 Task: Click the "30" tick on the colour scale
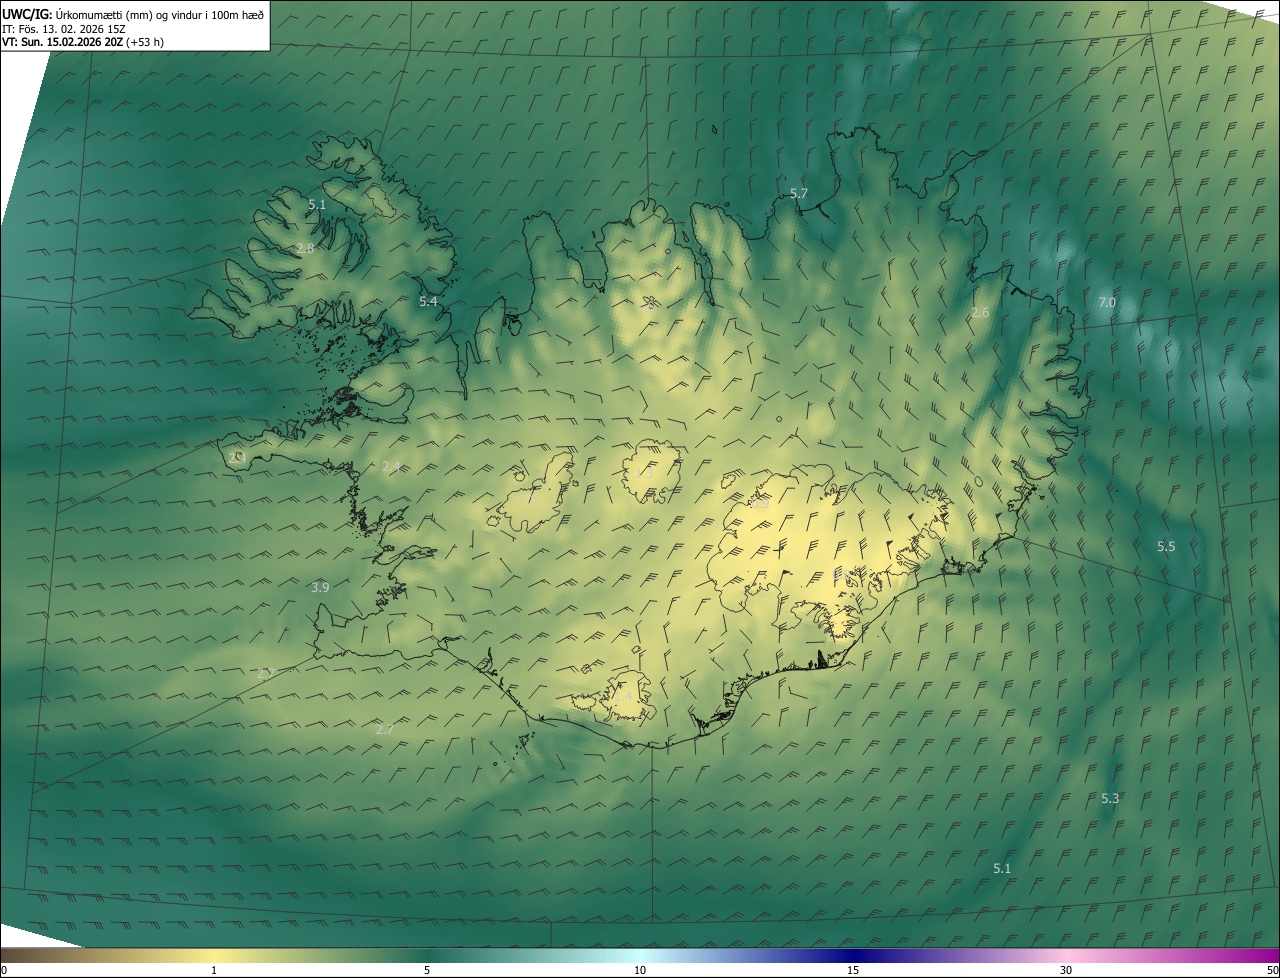point(1066,970)
